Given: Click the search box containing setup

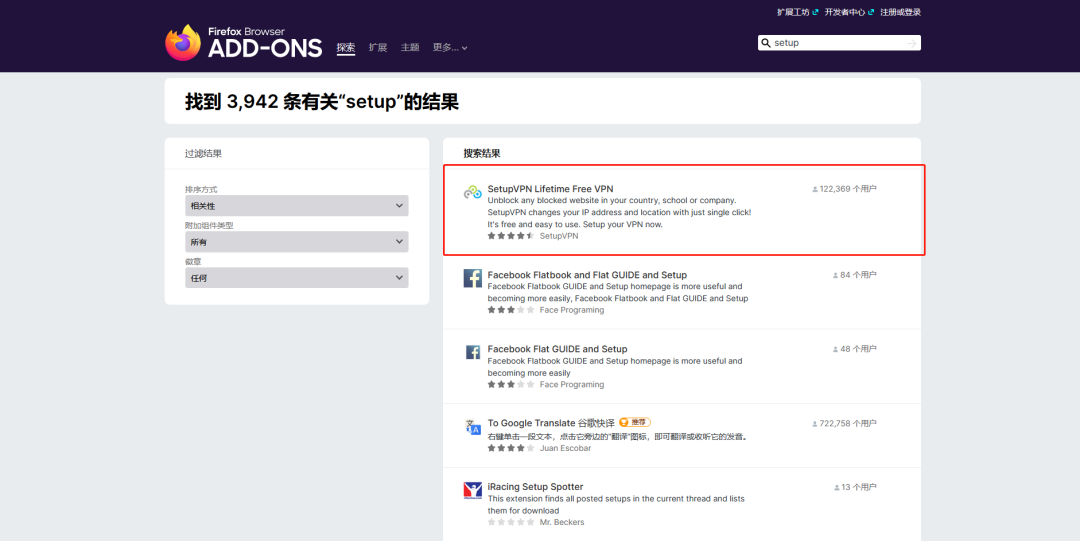Looking at the screenshot, I should (x=835, y=43).
